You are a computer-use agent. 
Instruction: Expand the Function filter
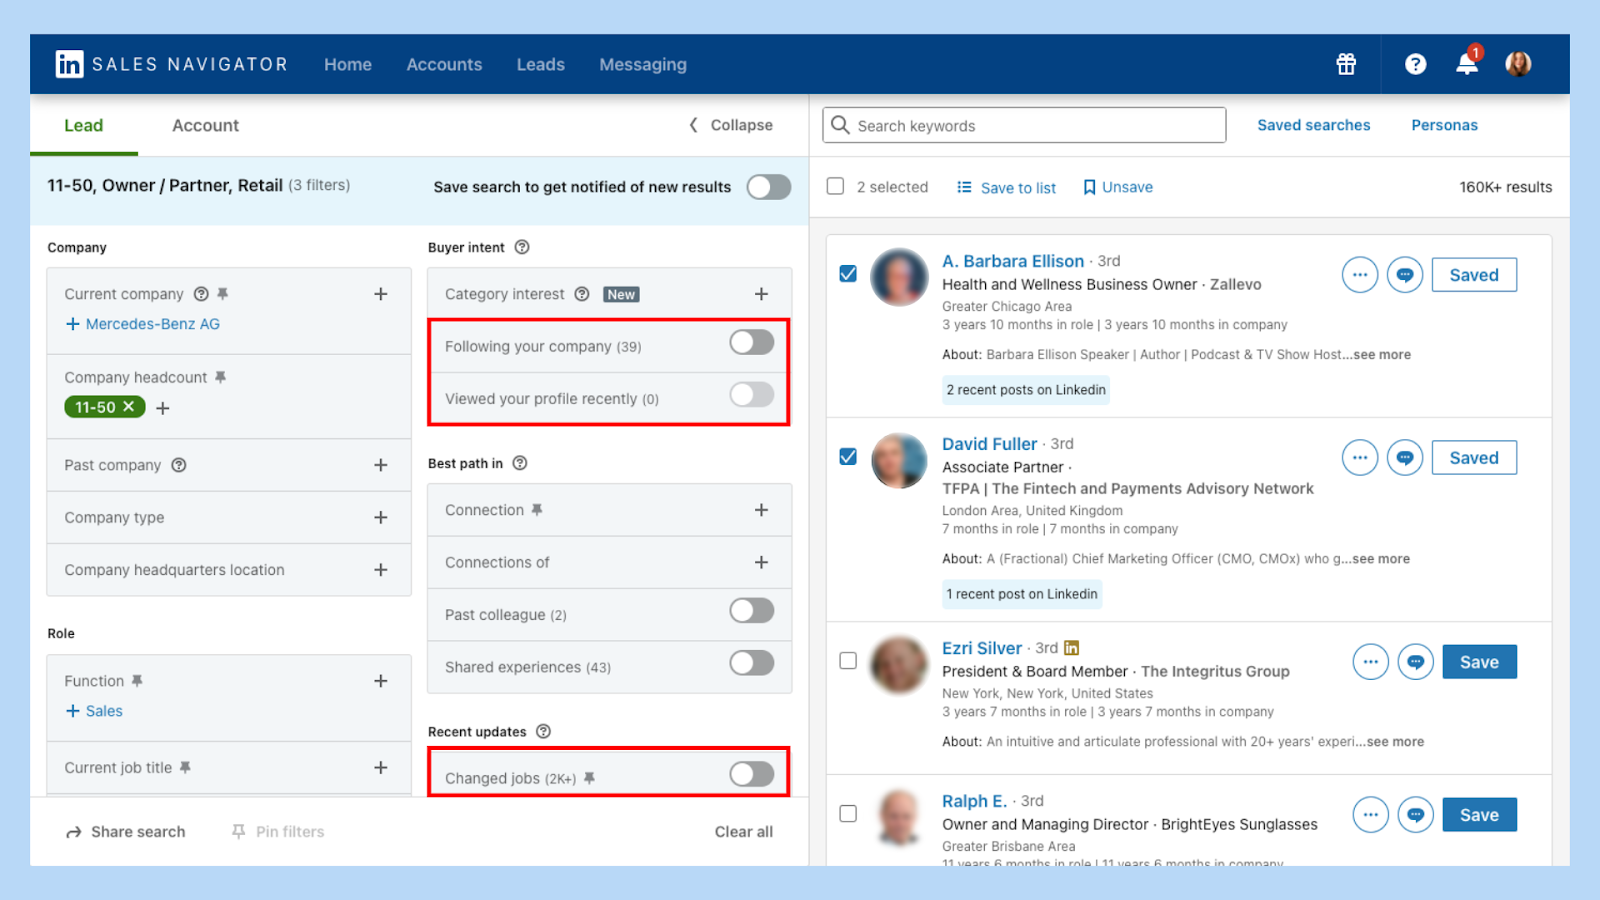(x=381, y=681)
